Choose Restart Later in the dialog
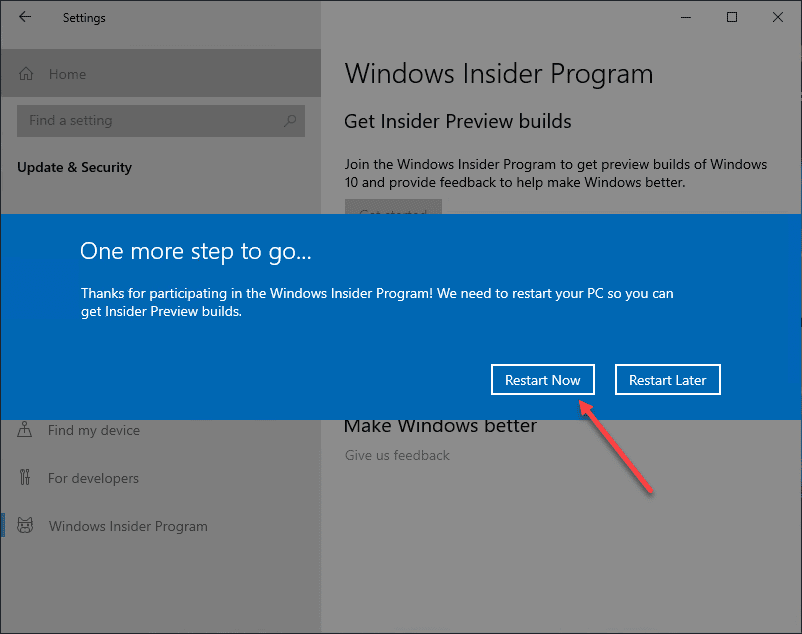The image size is (802, 634). [x=667, y=380]
